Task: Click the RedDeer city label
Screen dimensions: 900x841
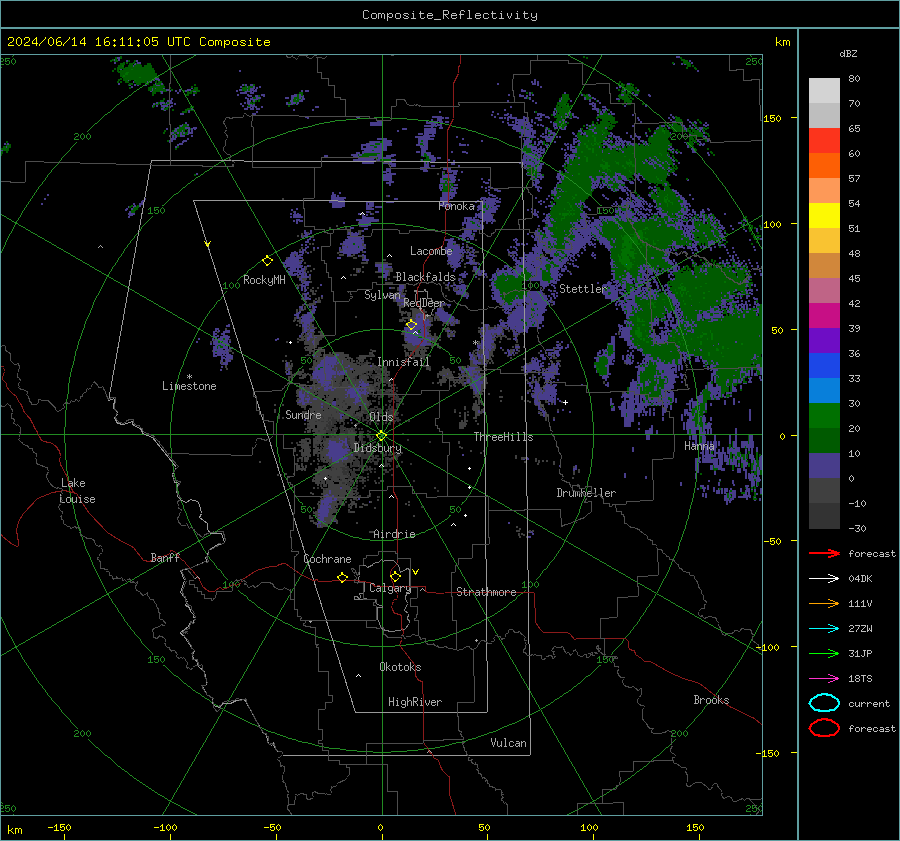Action: pyautogui.click(x=424, y=303)
